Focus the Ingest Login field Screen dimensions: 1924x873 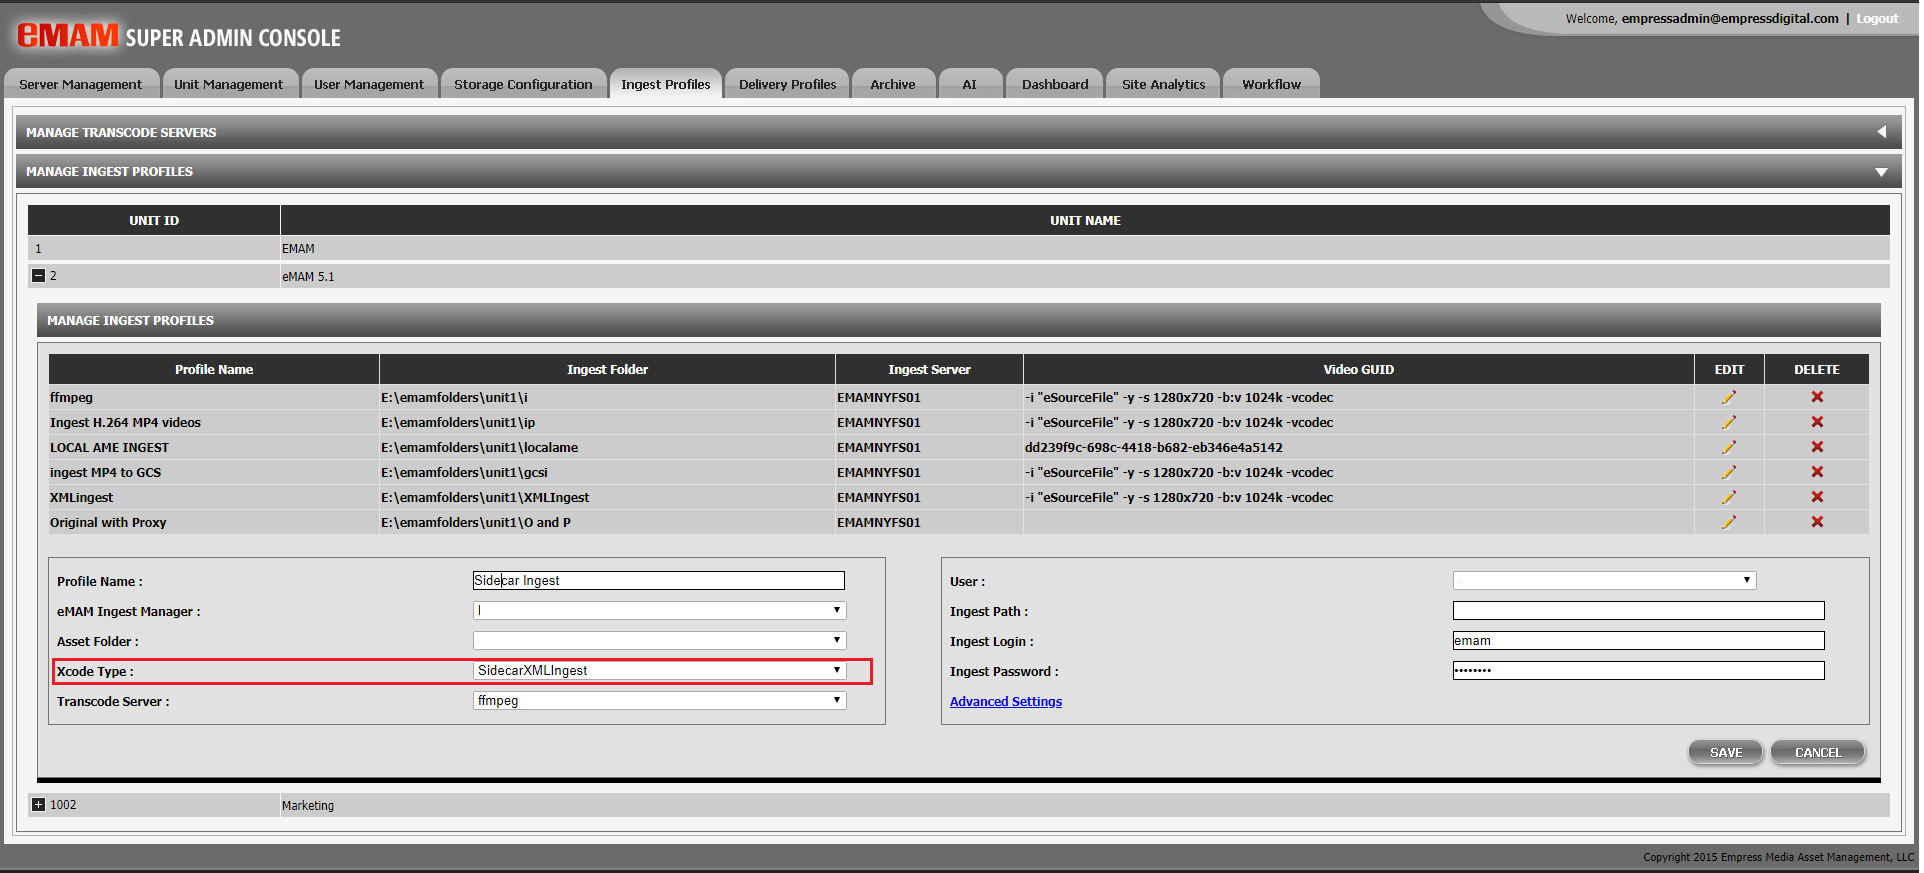click(1639, 640)
